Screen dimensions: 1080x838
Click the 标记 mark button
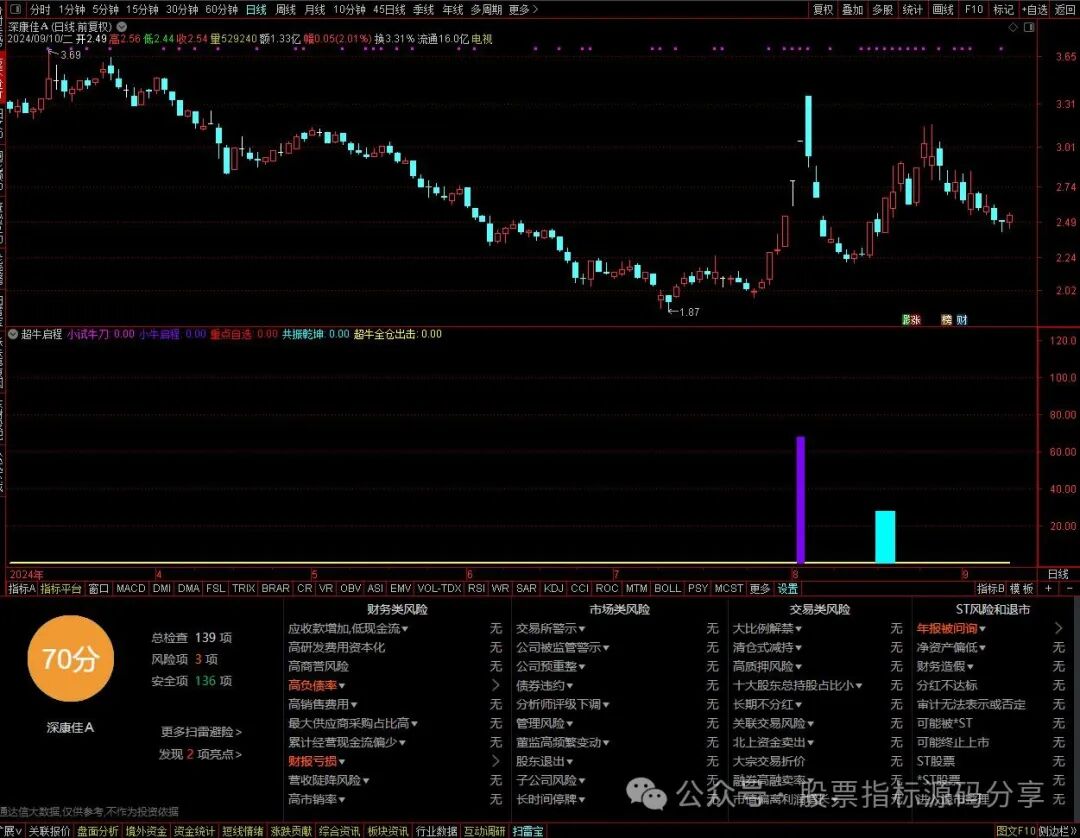[x=1003, y=10]
